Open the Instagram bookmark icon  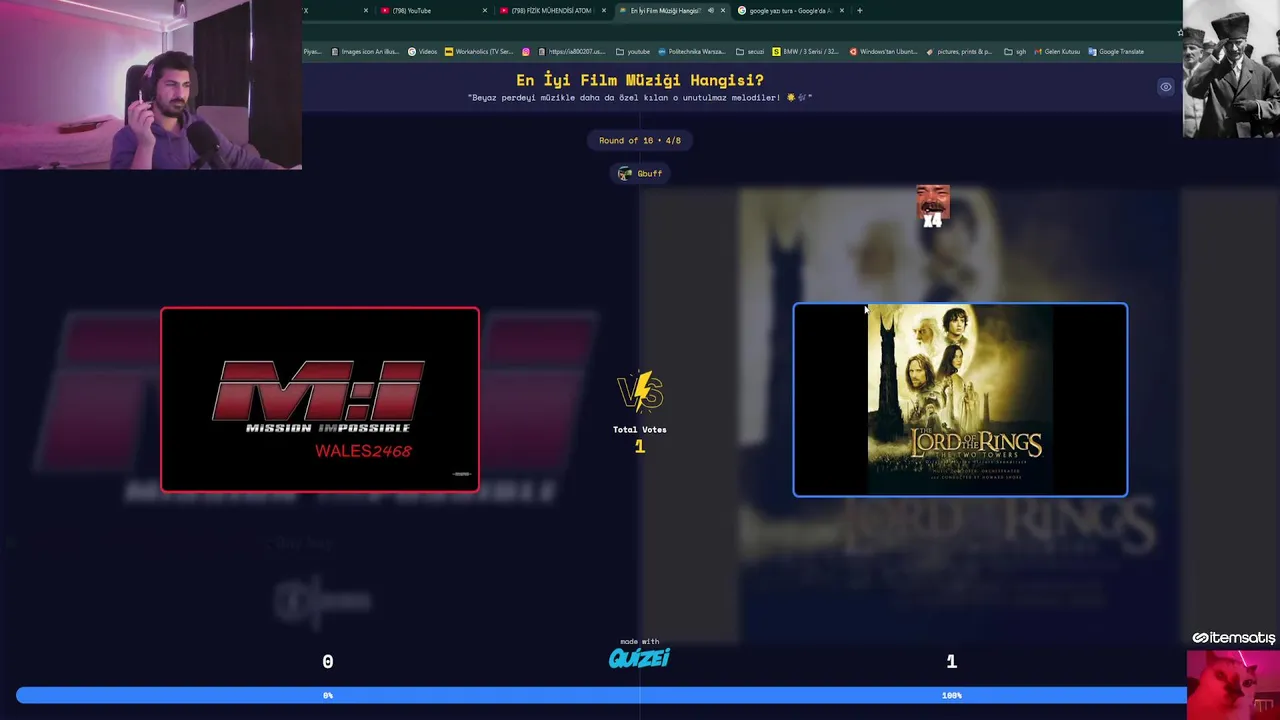pos(526,52)
